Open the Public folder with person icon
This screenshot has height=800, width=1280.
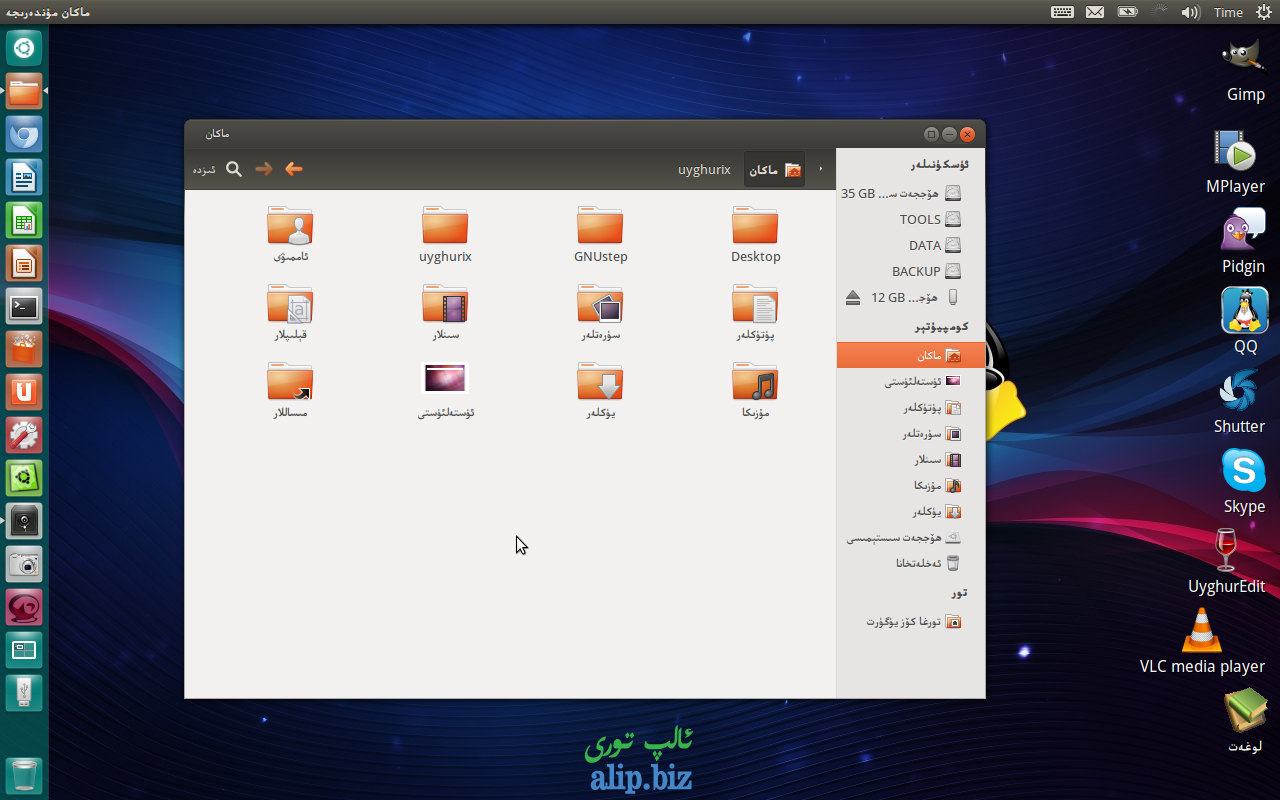coord(290,235)
